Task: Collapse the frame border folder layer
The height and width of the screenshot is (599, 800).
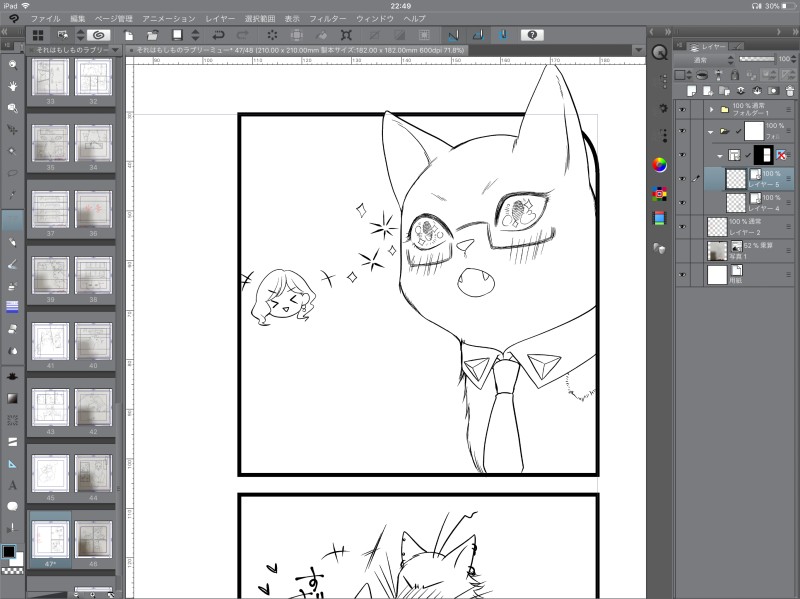Action: click(x=720, y=156)
